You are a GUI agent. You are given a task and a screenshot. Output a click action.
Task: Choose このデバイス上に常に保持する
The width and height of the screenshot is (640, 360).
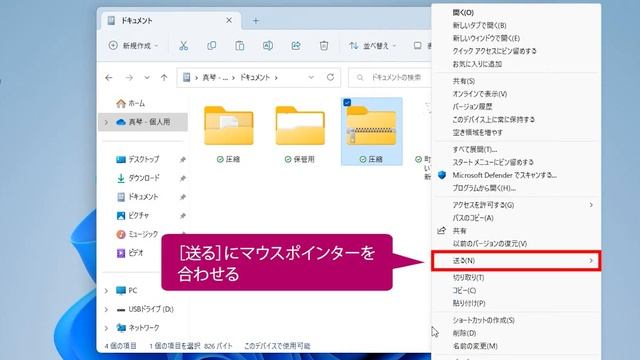493,120
